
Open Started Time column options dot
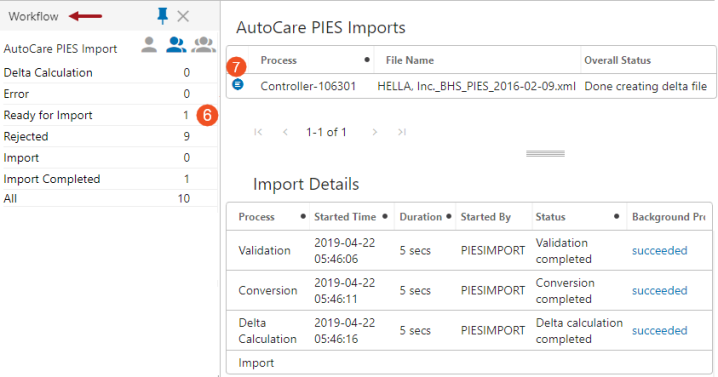(x=385, y=216)
